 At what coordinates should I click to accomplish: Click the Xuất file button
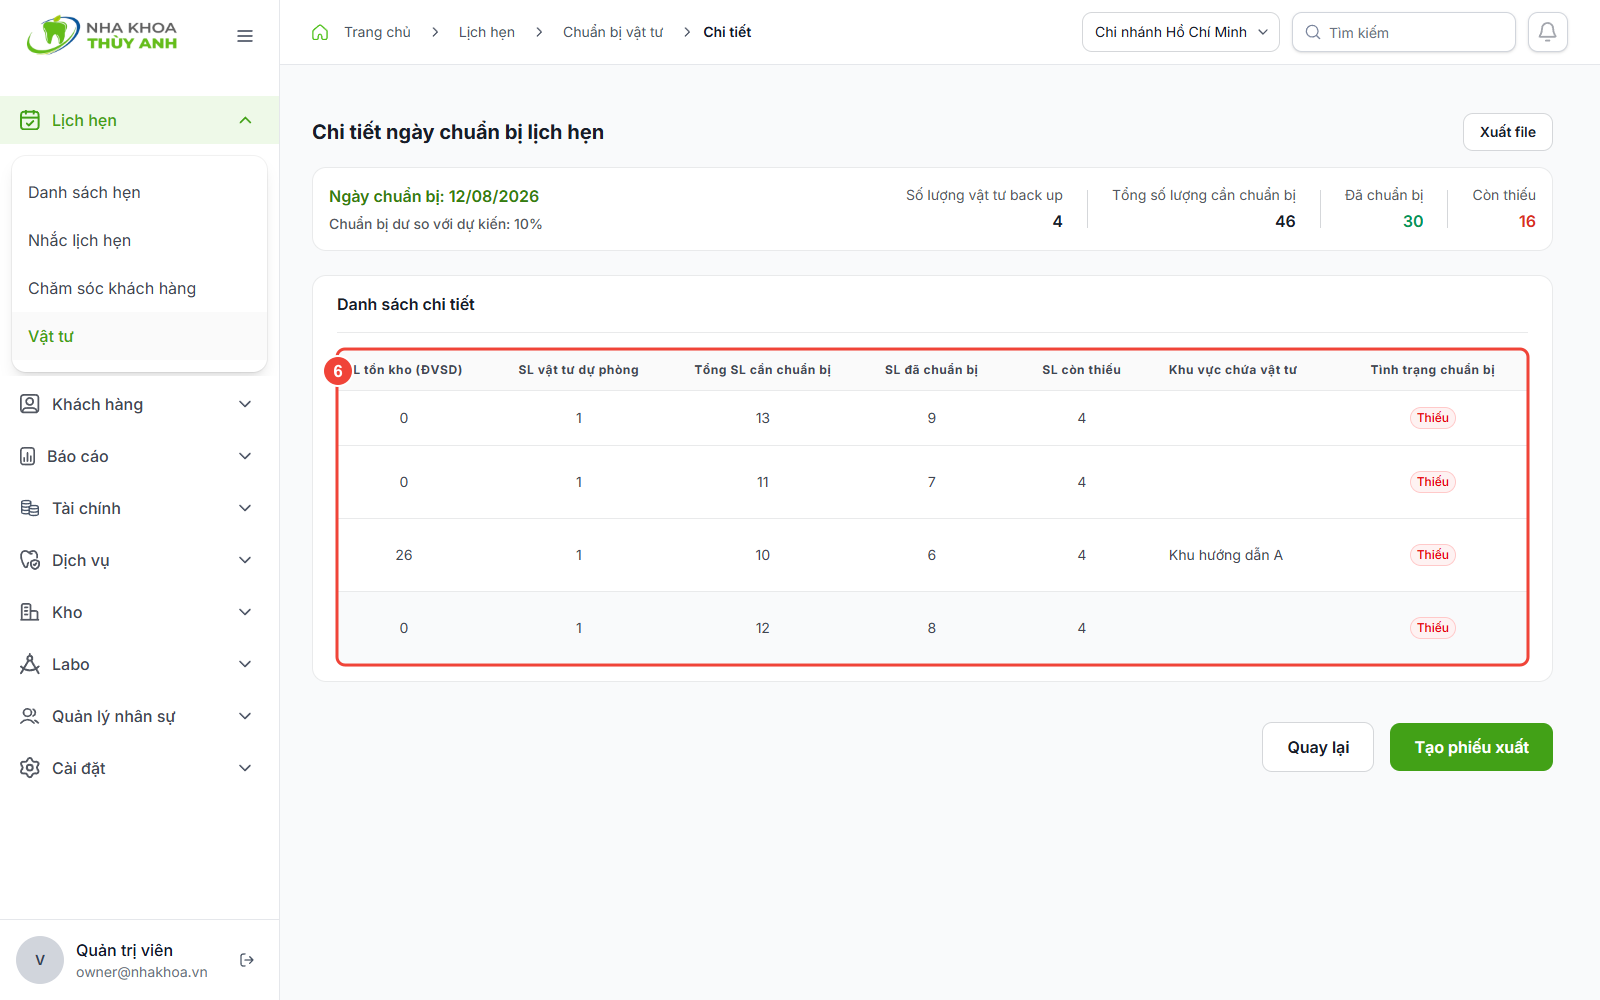(1508, 132)
